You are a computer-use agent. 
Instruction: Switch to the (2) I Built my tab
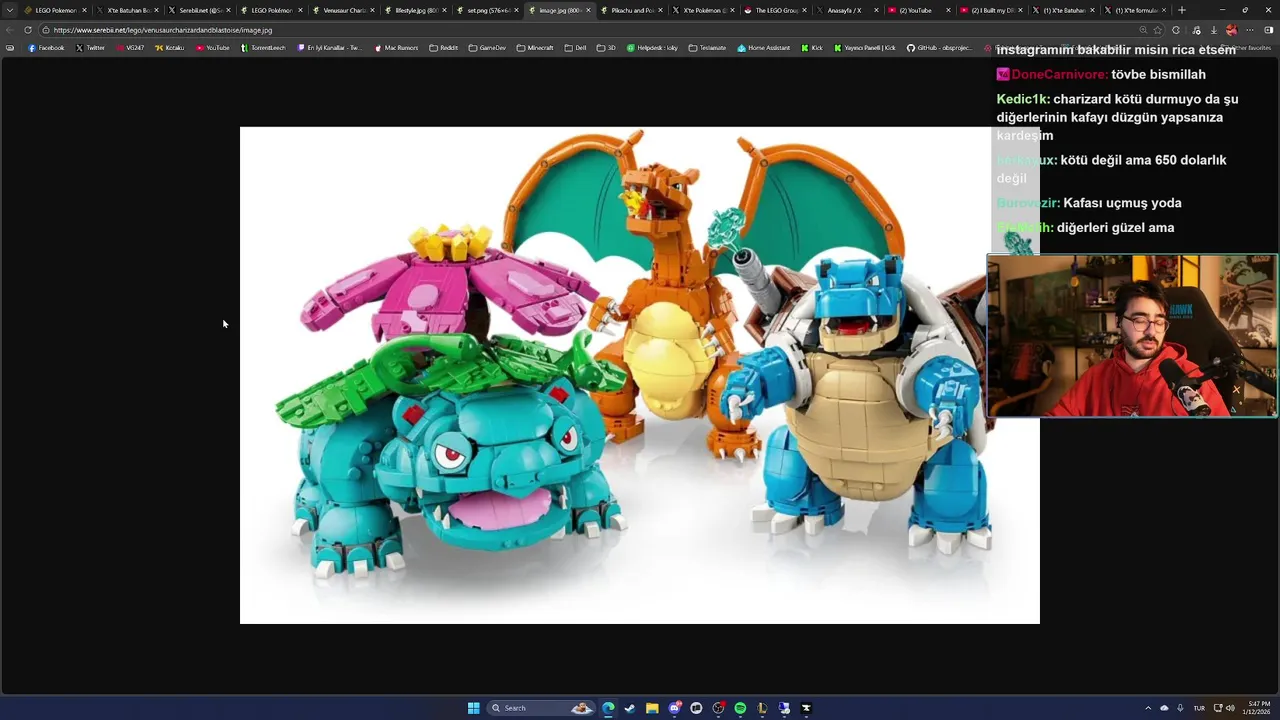pos(992,10)
